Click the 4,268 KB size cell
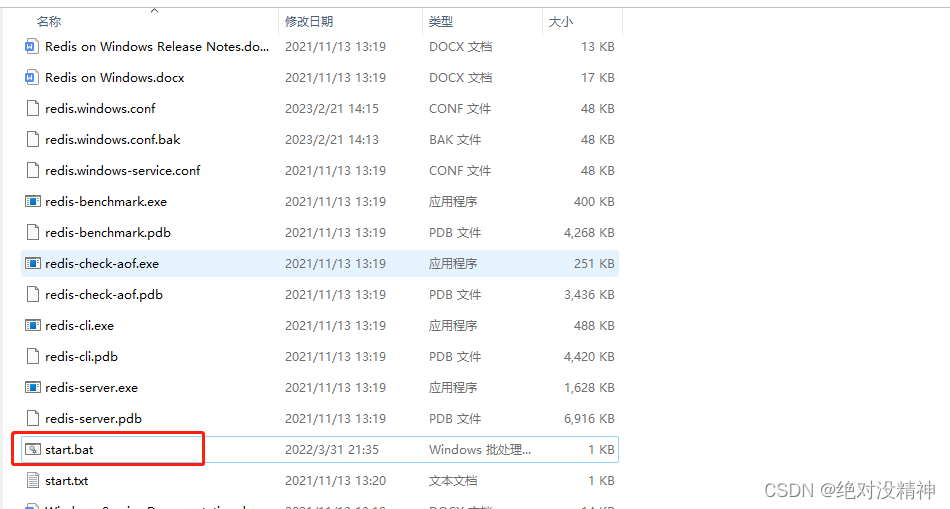The height and width of the screenshot is (509, 950). coord(589,233)
